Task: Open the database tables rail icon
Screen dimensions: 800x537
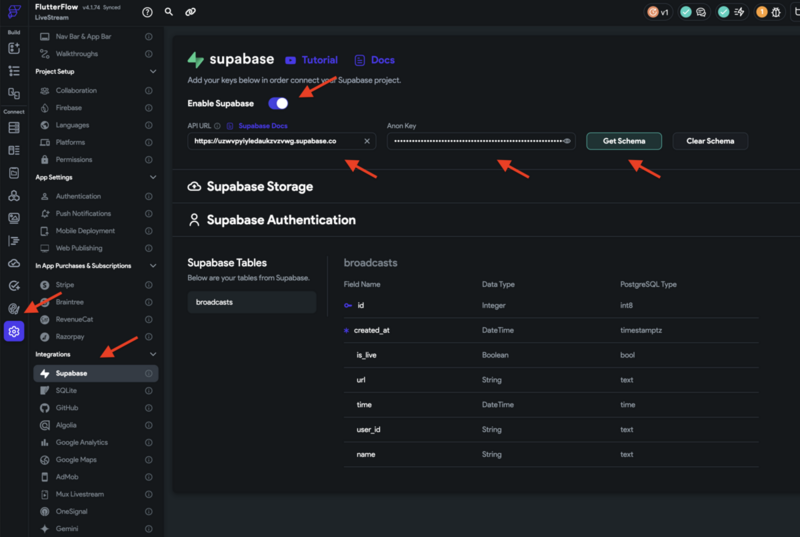Action: point(14,127)
